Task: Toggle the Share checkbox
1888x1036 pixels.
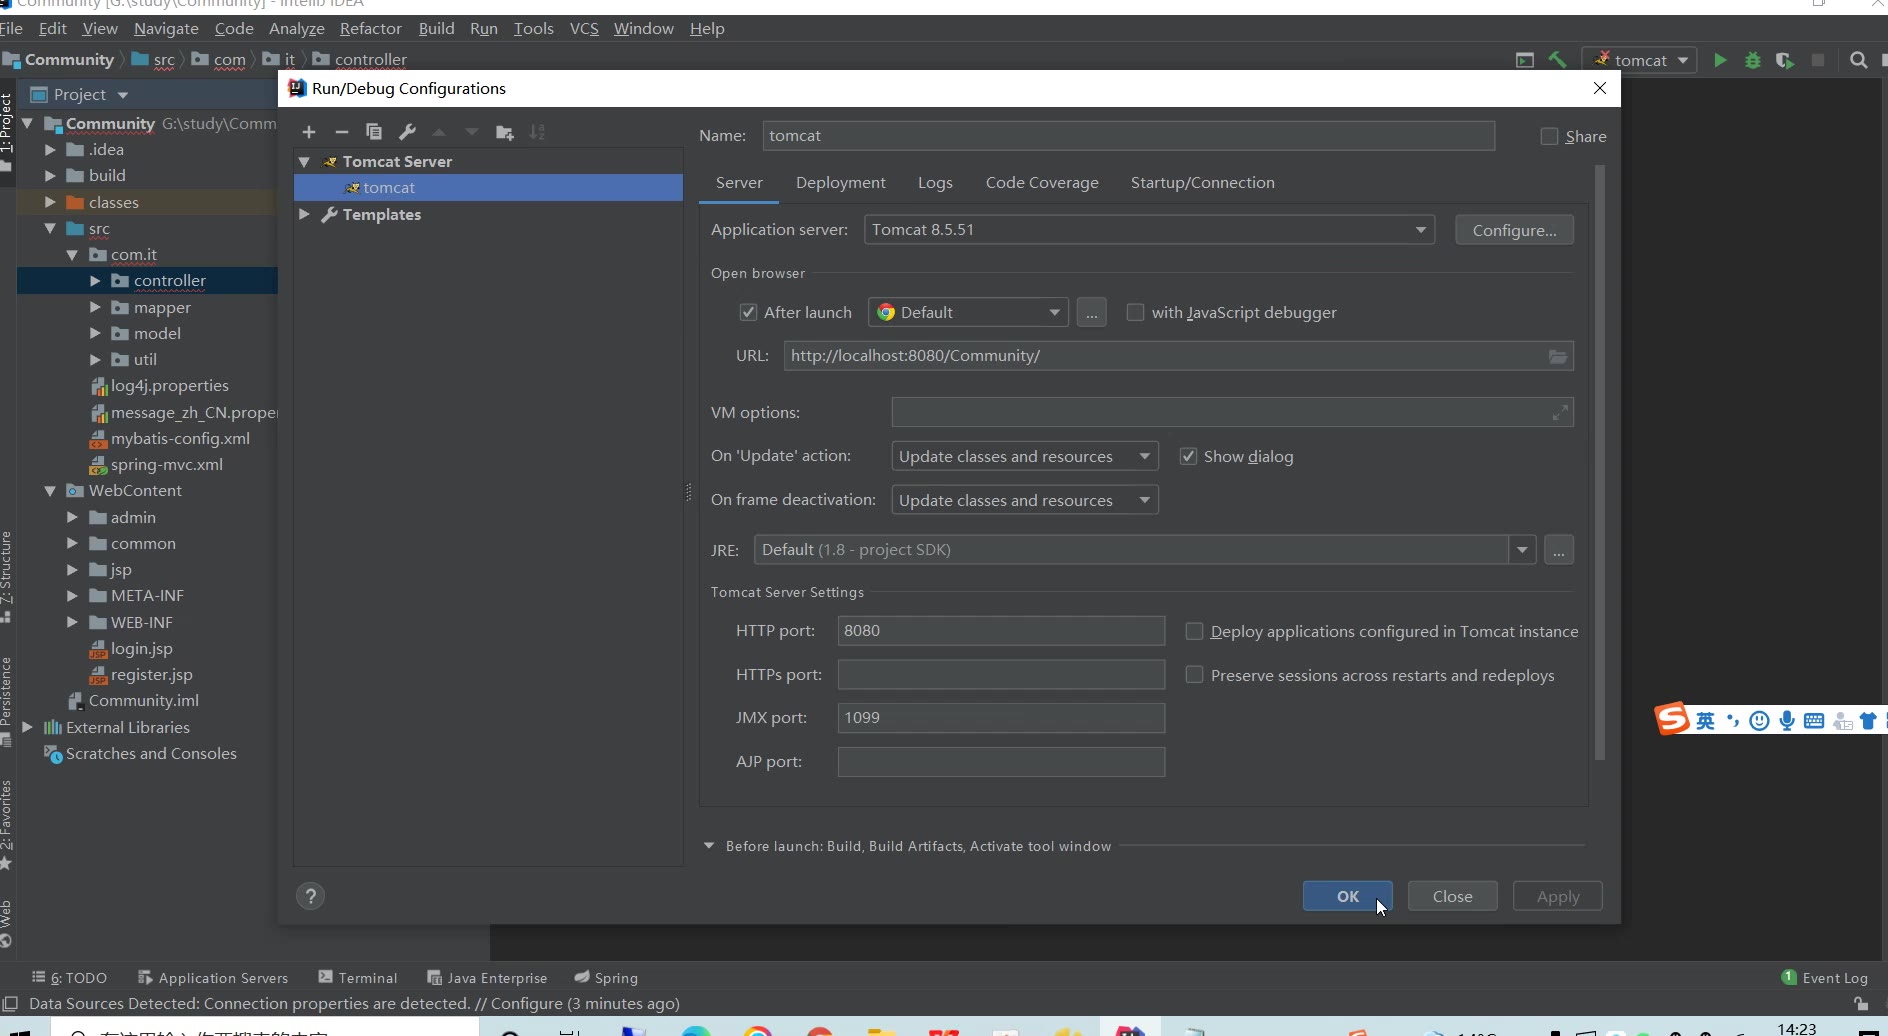Action: [x=1549, y=136]
